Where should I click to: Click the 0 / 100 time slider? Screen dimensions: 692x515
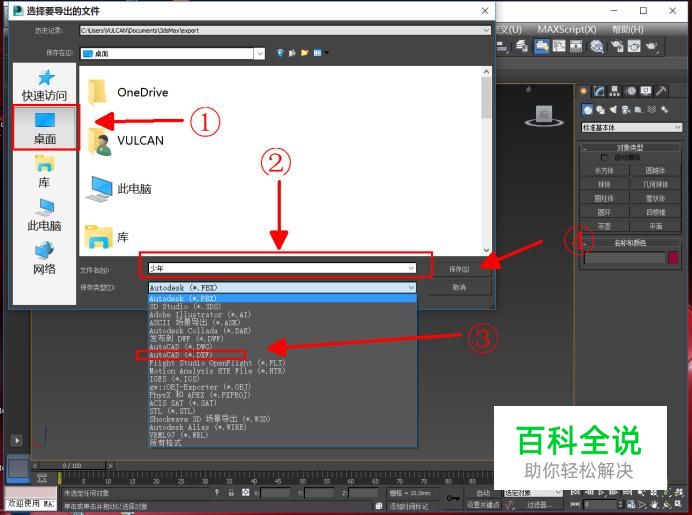72,466
